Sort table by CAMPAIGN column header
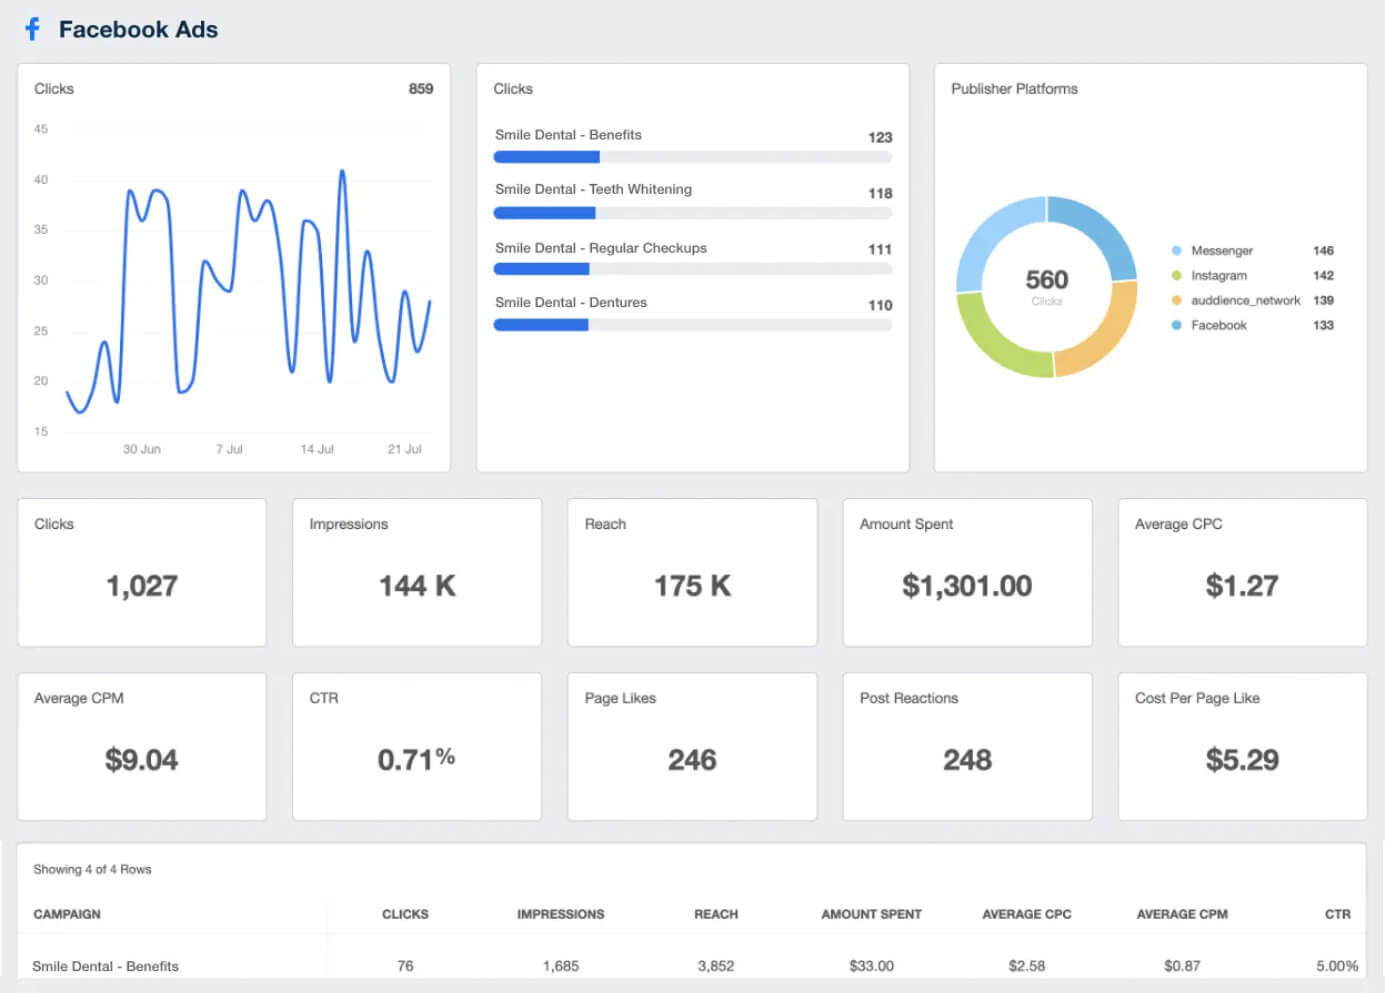The height and width of the screenshot is (993, 1385). [67, 914]
